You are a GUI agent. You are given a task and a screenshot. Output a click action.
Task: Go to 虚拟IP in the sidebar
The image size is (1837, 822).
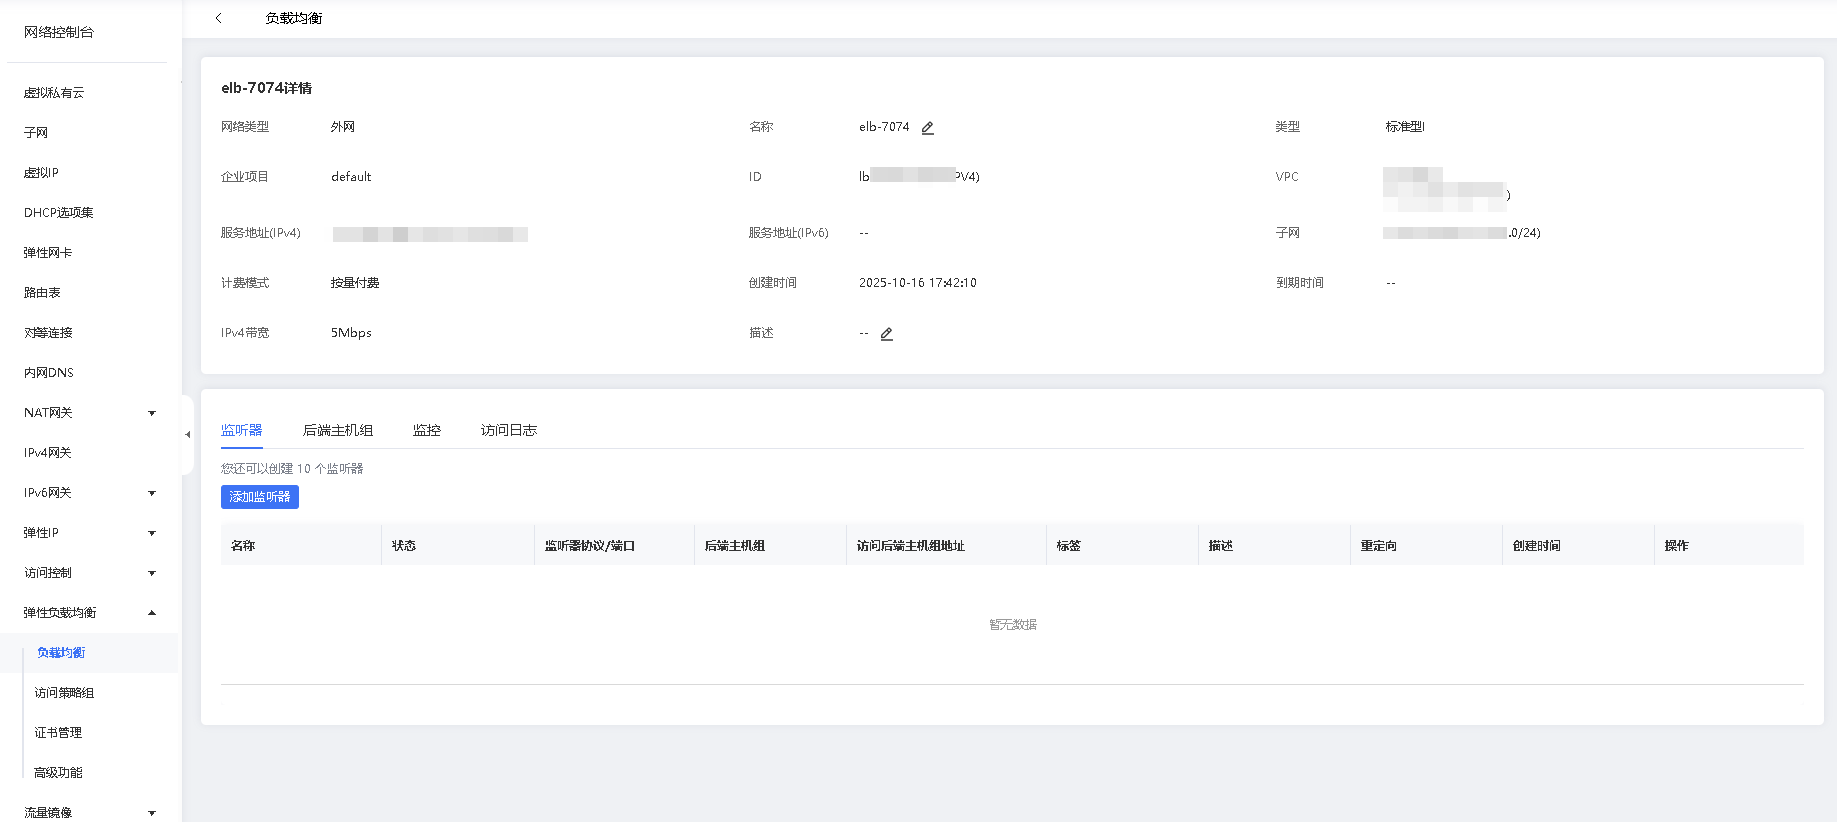coord(41,173)
